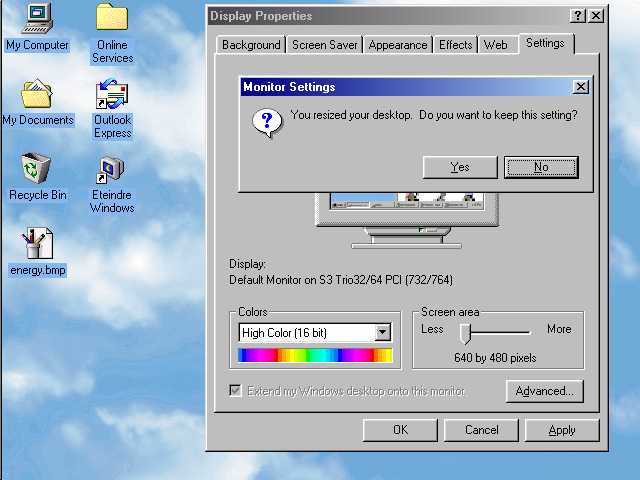Viewport: 640px width, 480px height.
Task: Launch the Outlook Express shortcut icon
Action: [x=112, y=96]
